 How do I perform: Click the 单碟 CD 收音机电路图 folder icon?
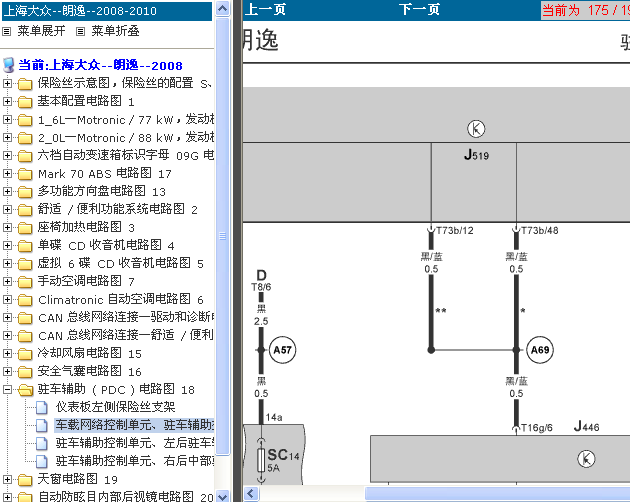25,246
